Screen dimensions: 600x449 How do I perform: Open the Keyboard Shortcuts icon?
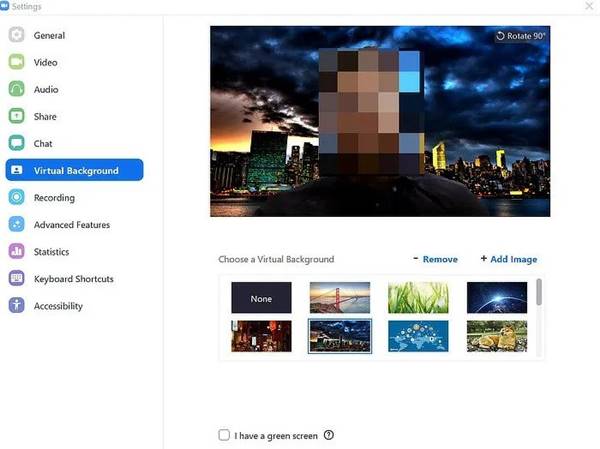[16, 278]
